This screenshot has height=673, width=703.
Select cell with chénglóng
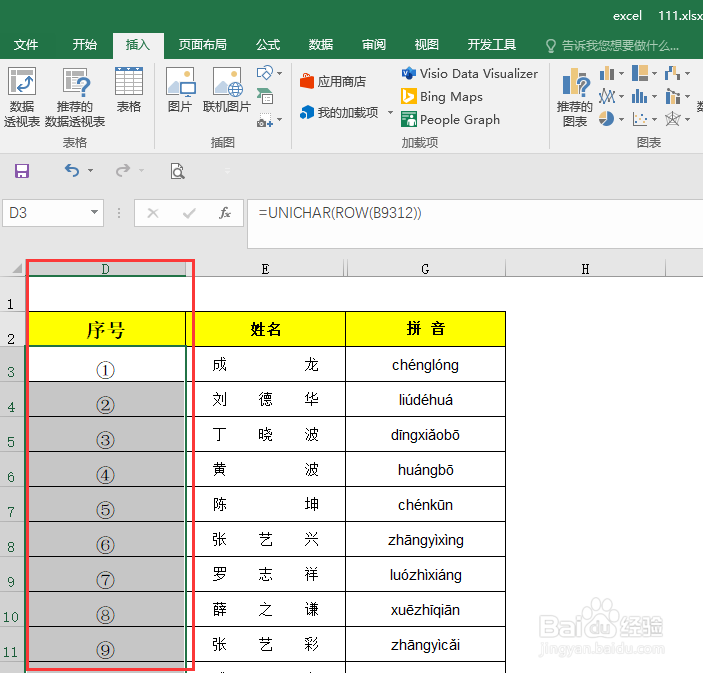[x=425, y=364]
